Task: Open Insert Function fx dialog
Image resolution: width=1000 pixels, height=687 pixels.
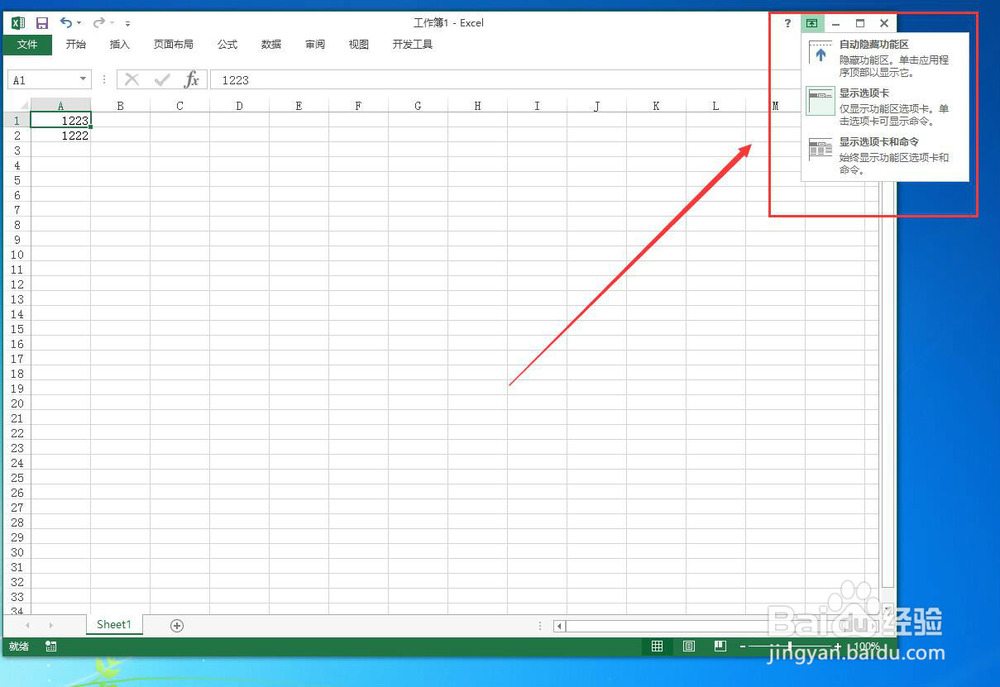Action: (191, 80)
